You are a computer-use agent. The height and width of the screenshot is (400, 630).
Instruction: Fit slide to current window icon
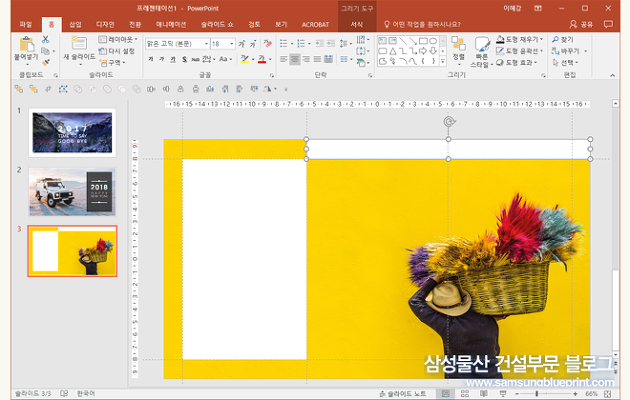[608, 394]
